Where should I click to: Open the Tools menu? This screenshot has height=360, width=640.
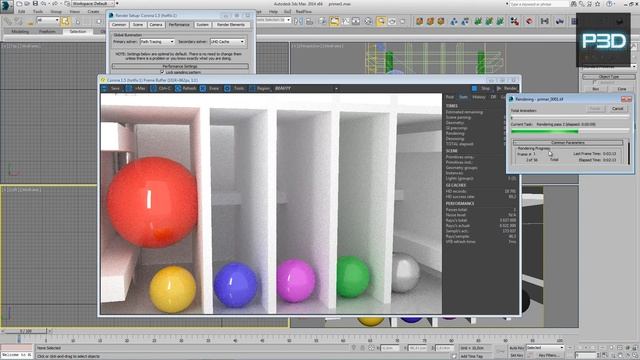click(38, 12)
